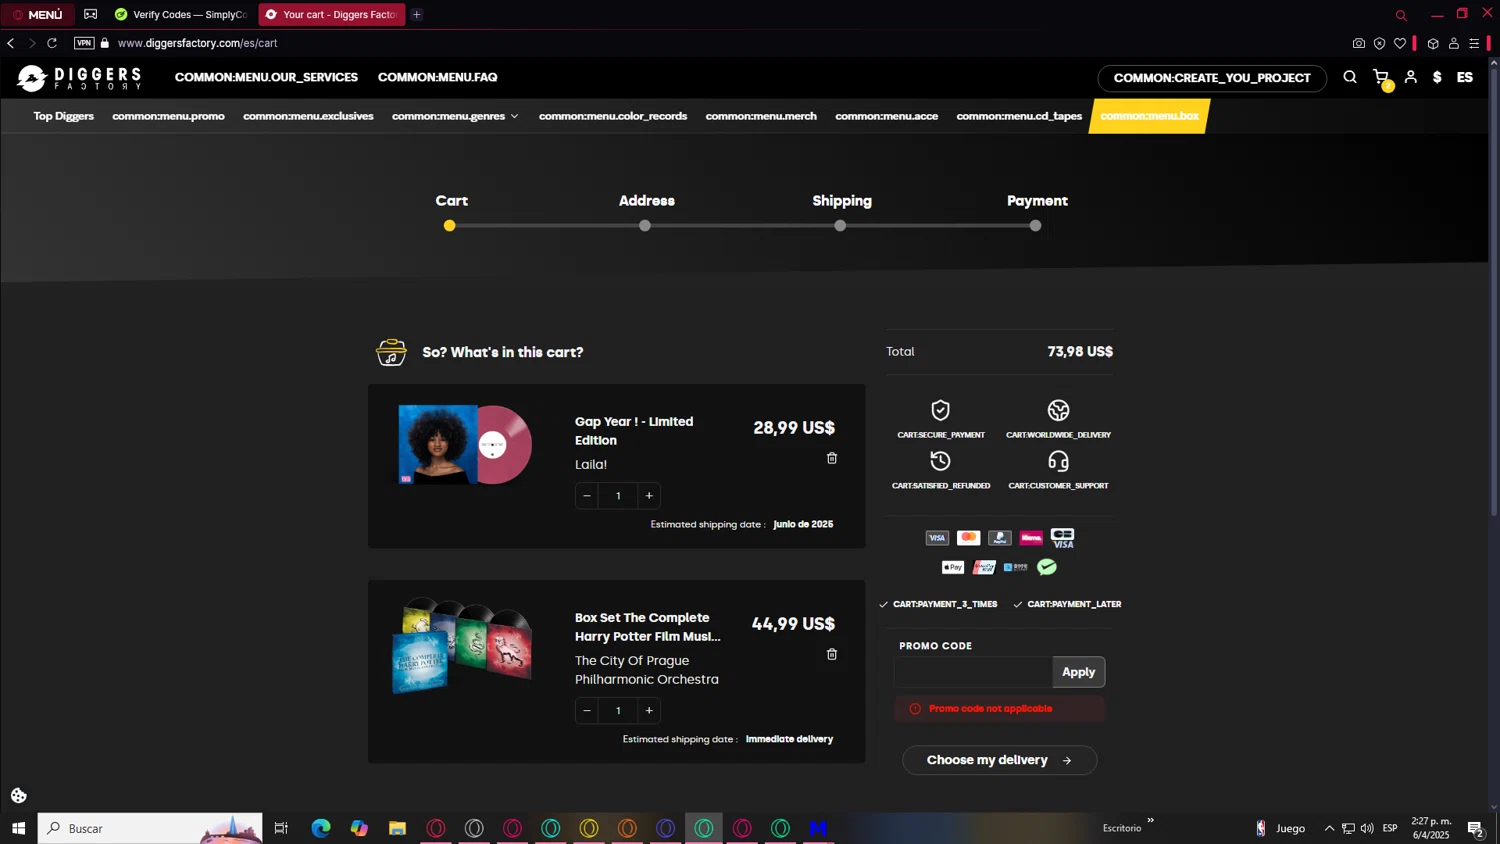Open the volume control in system tray
The image size is (1500, 844).
tap(1367, 828)
